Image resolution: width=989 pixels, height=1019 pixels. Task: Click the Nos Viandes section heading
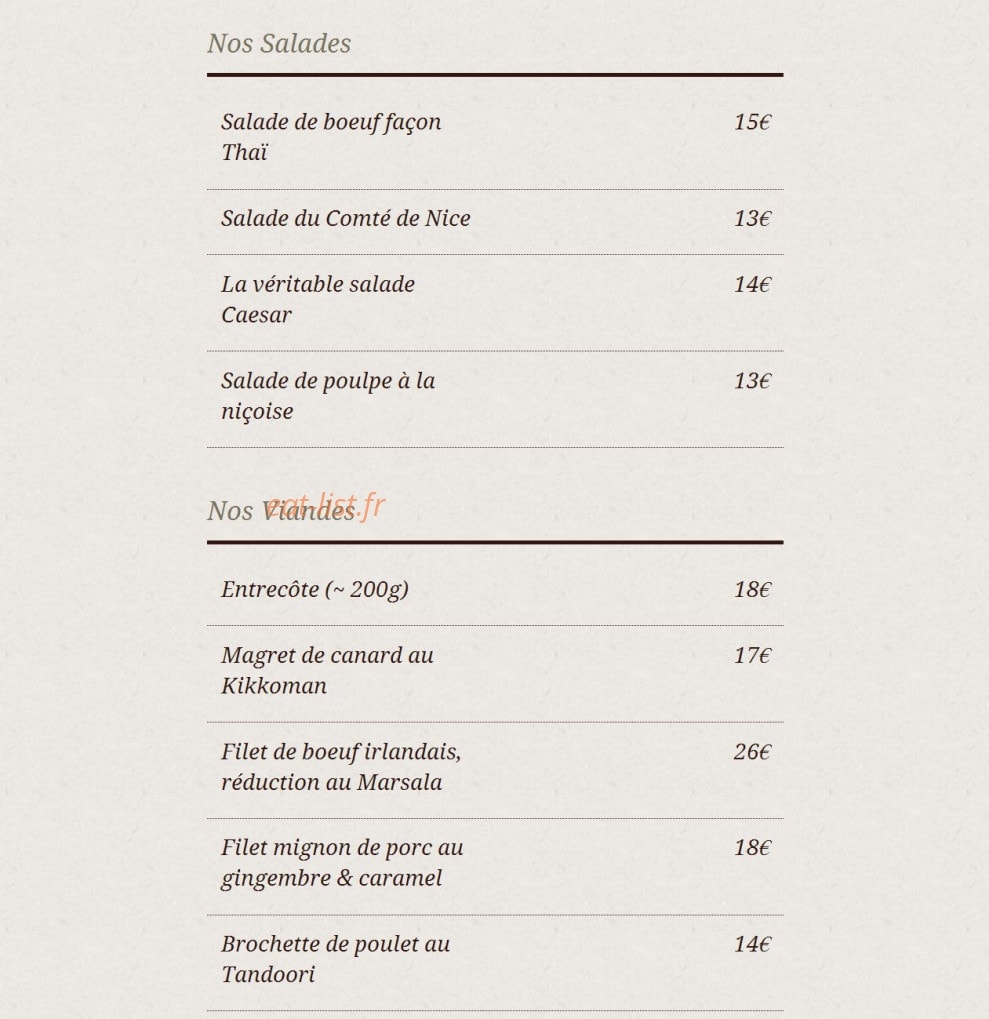coord(281,511)
